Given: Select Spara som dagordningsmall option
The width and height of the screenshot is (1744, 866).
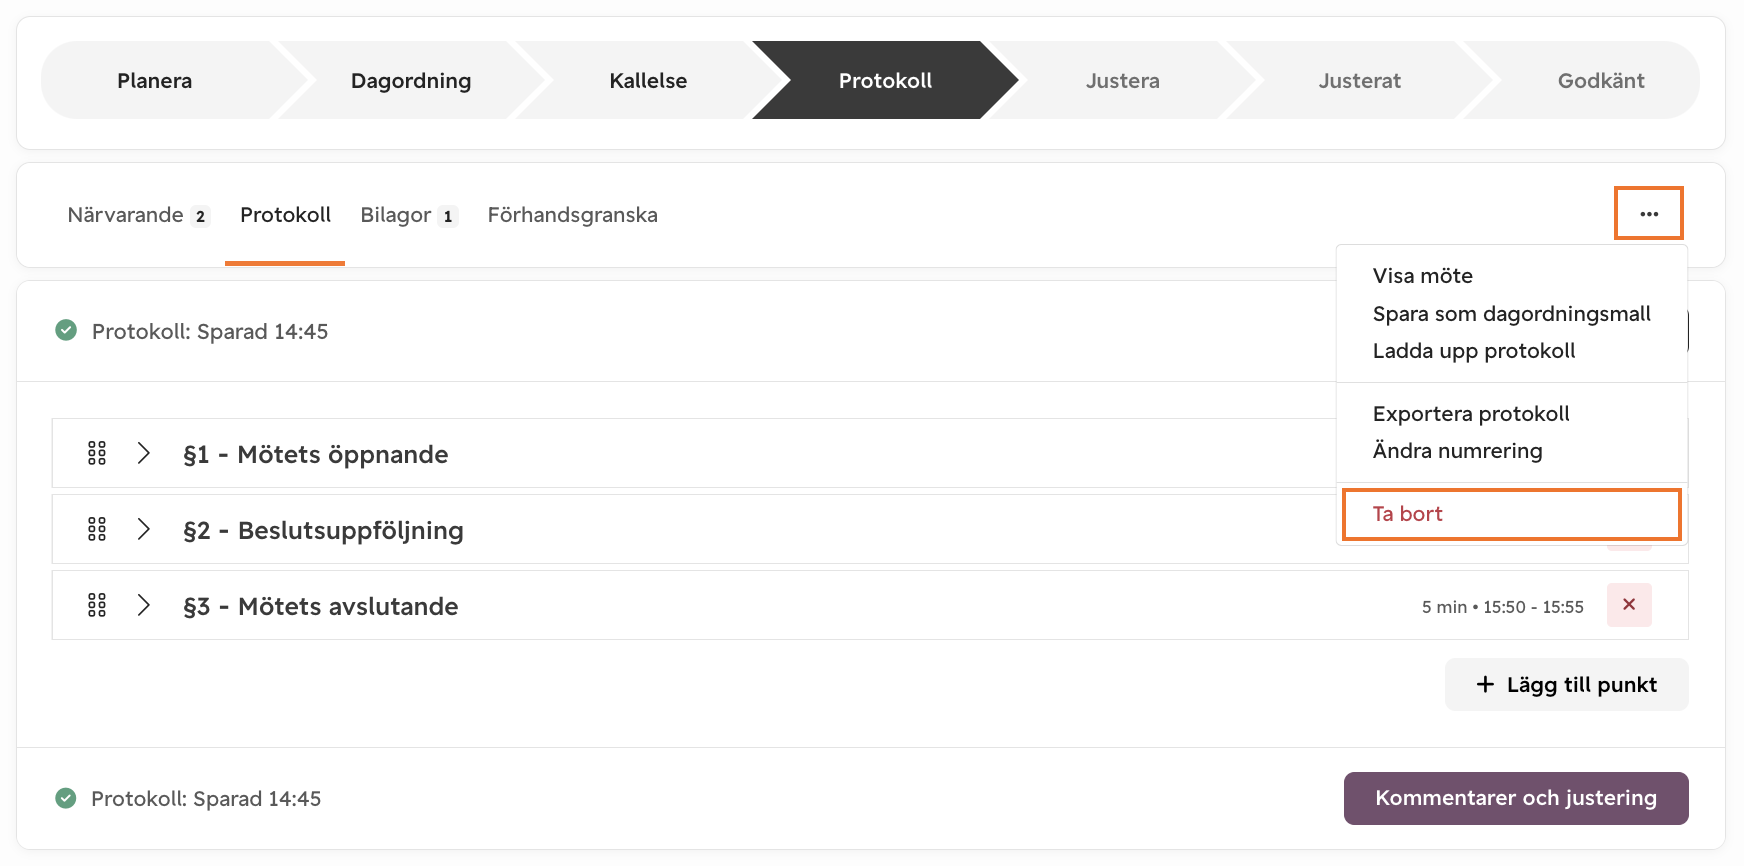Looking at the screenshot, I should tap(1511, 314).
